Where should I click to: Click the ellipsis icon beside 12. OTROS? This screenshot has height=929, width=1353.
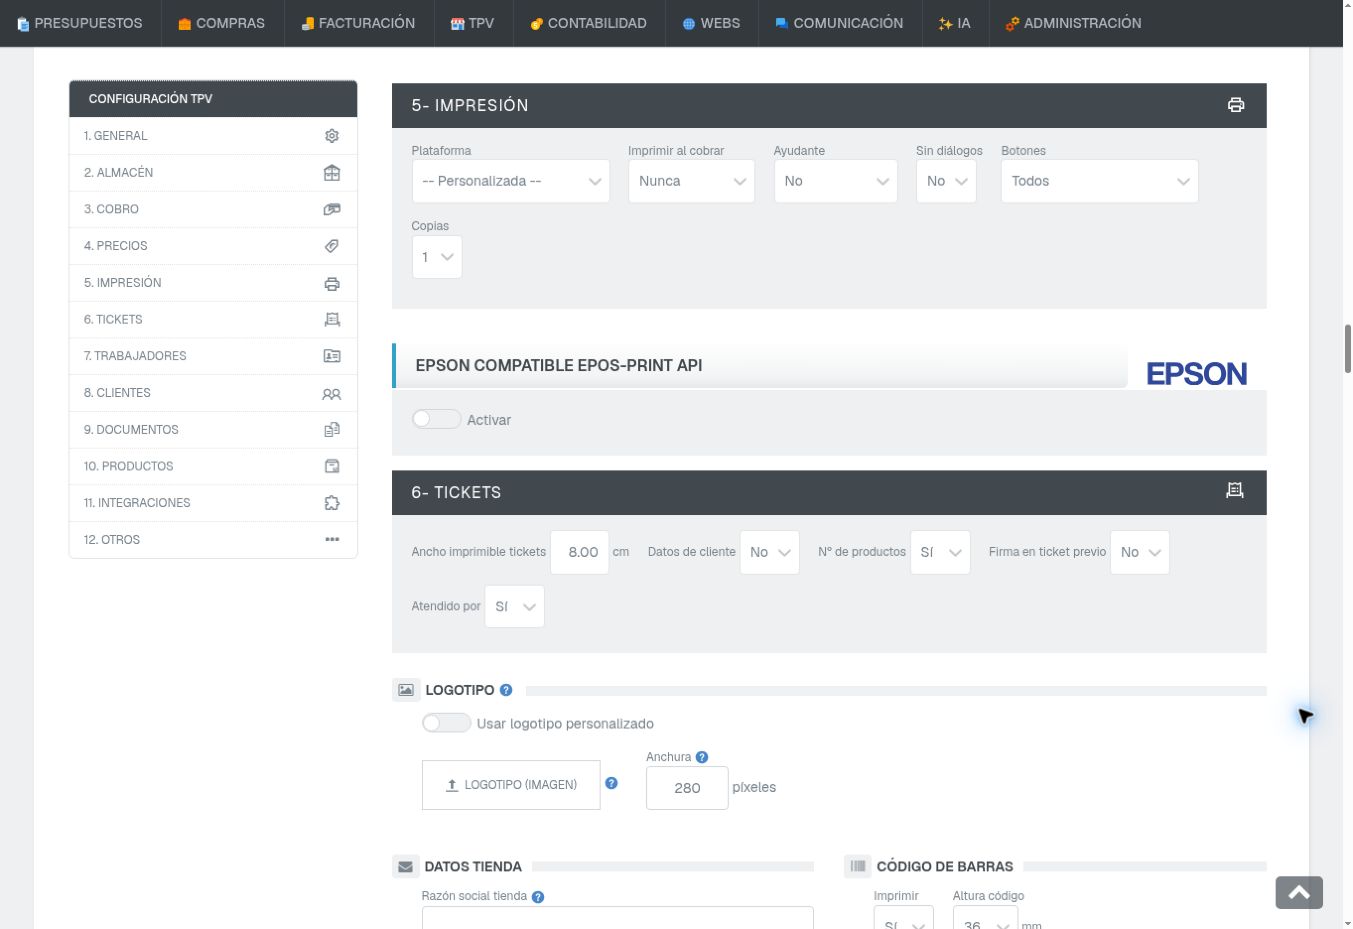(332, 540)
